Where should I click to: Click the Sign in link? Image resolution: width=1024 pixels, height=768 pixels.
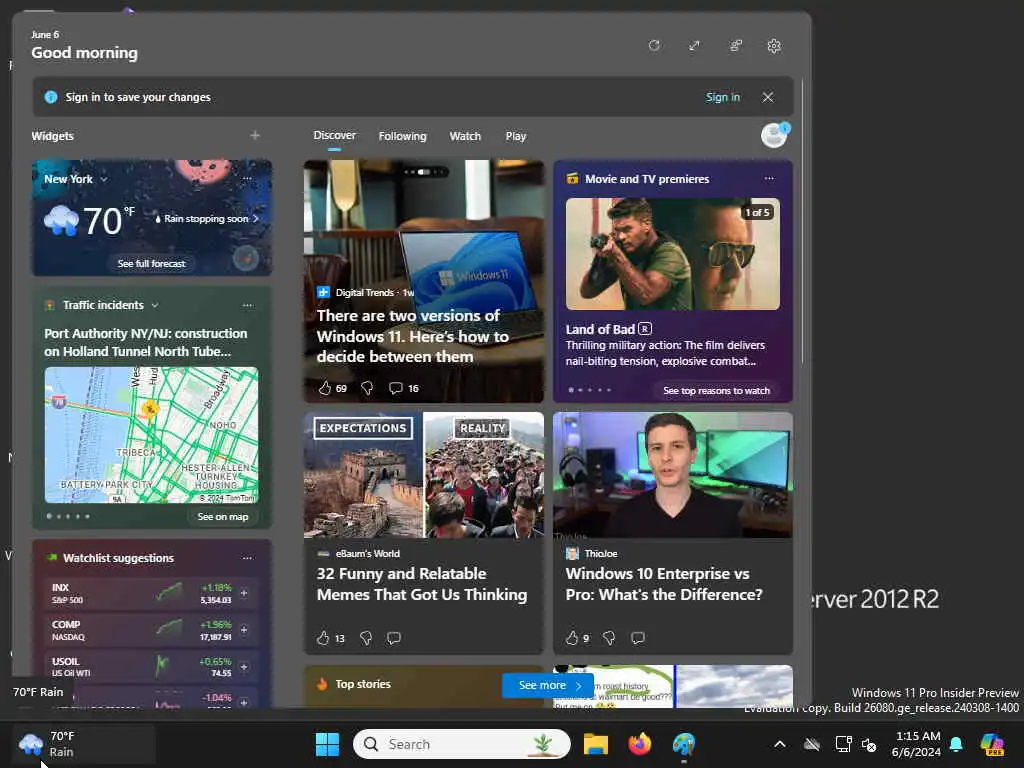(722, 97)
